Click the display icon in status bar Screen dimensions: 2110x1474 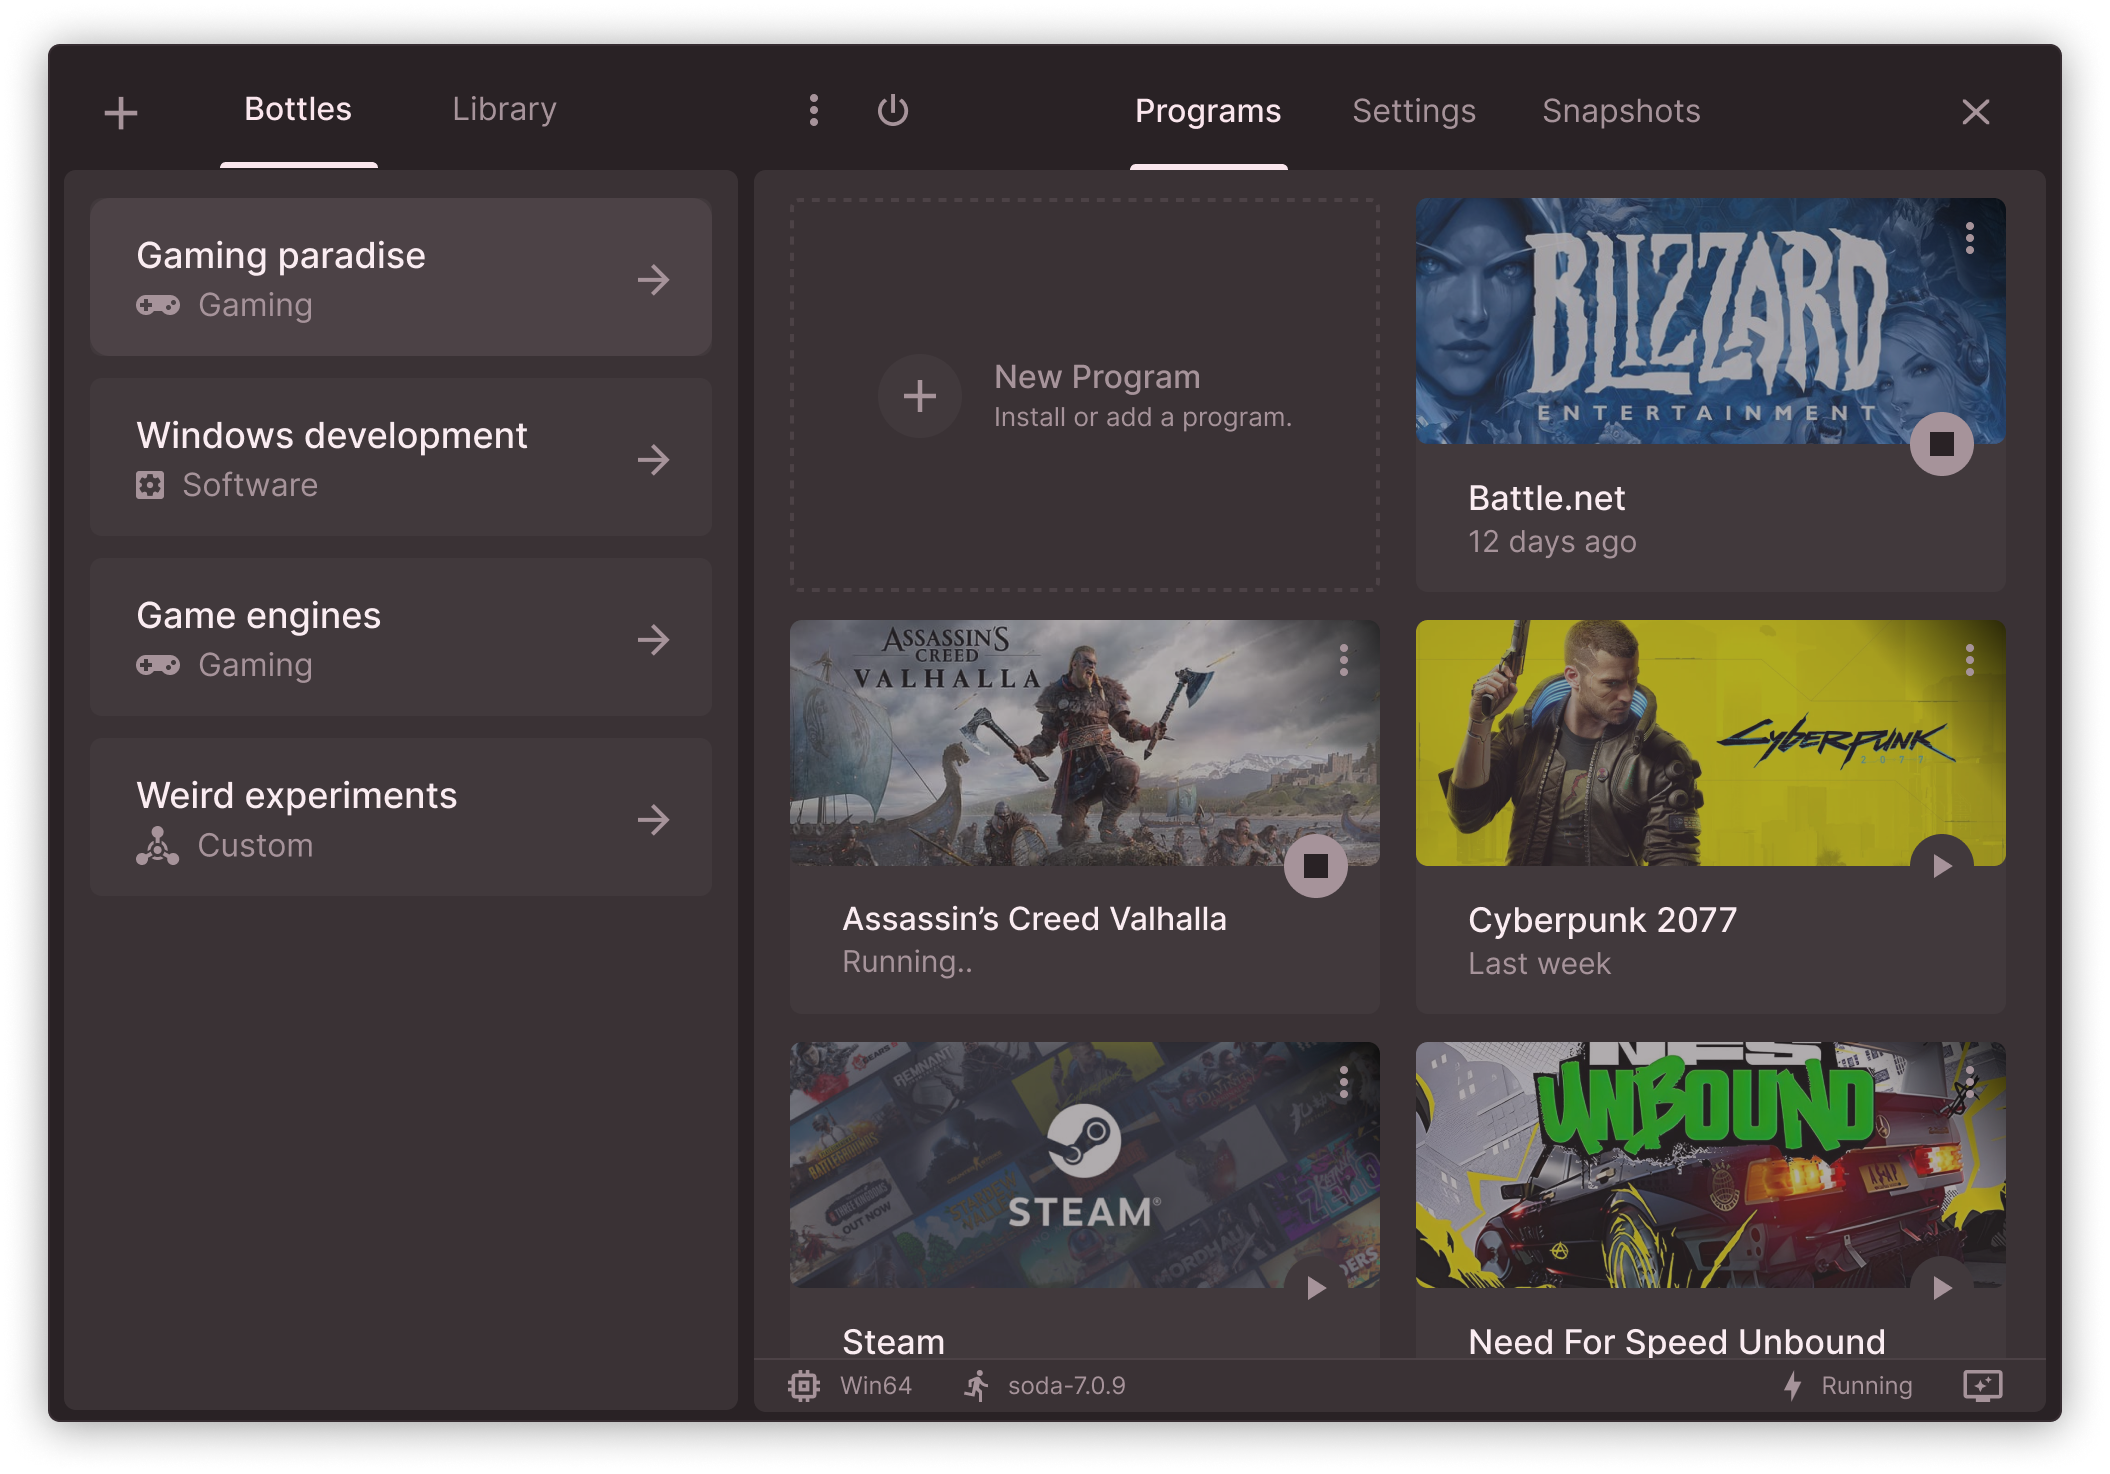(x=1982, y=1386)
